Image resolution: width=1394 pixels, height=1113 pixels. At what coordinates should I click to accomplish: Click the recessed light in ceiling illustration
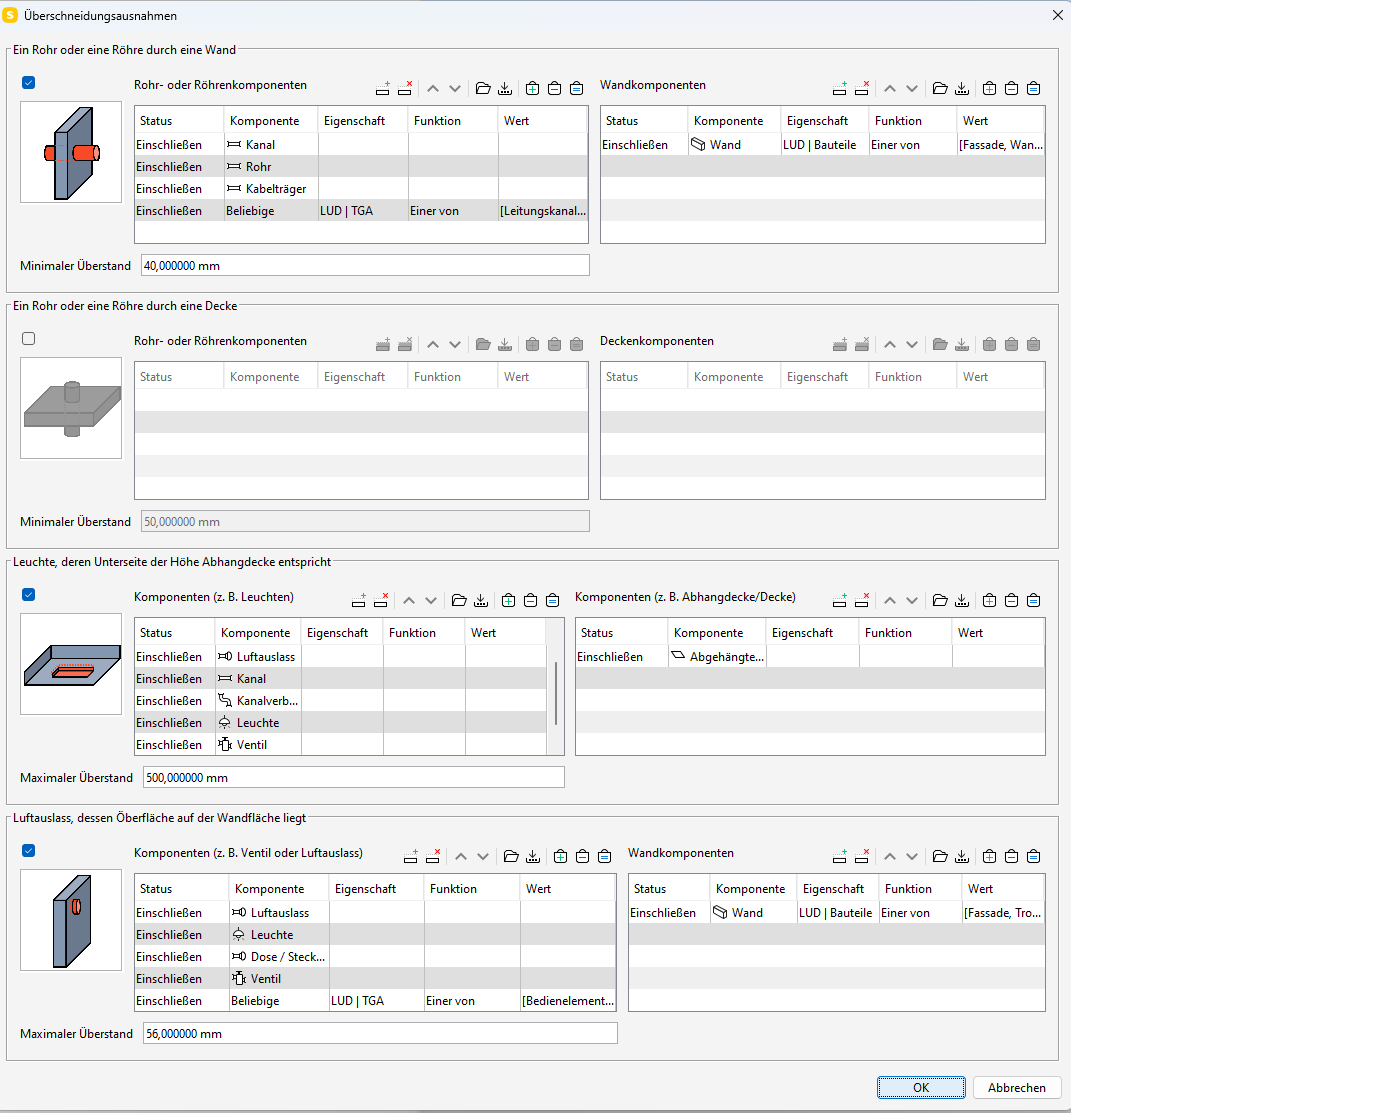(x=71, y=664)
